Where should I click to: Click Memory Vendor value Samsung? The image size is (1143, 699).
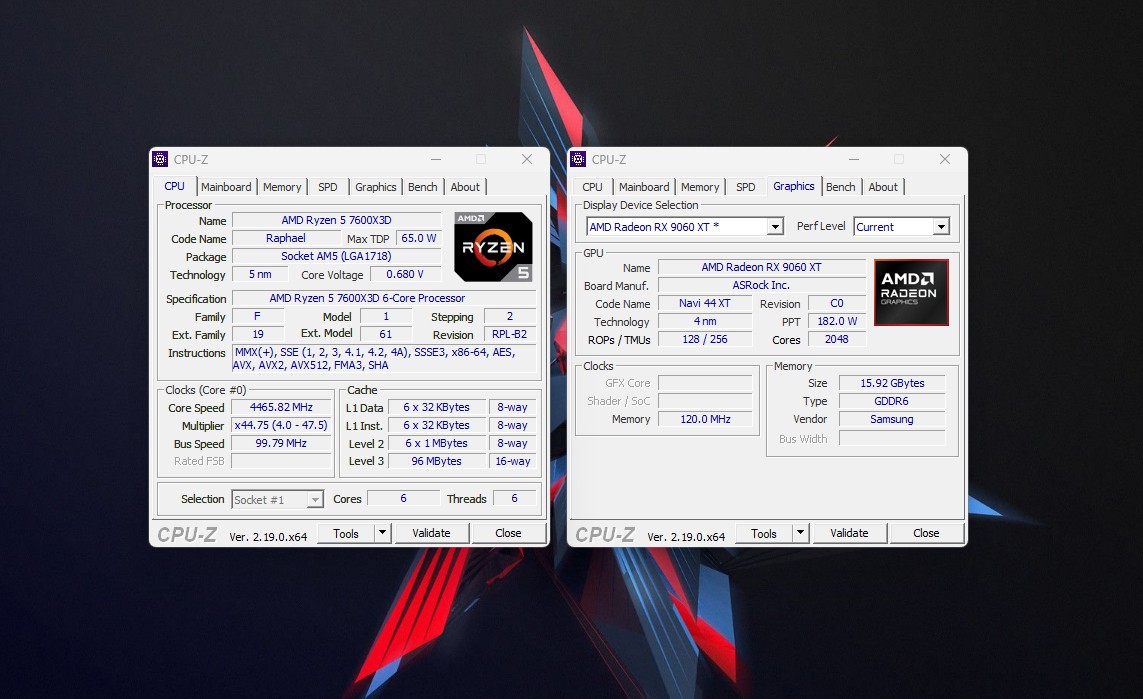coord(892,419)
